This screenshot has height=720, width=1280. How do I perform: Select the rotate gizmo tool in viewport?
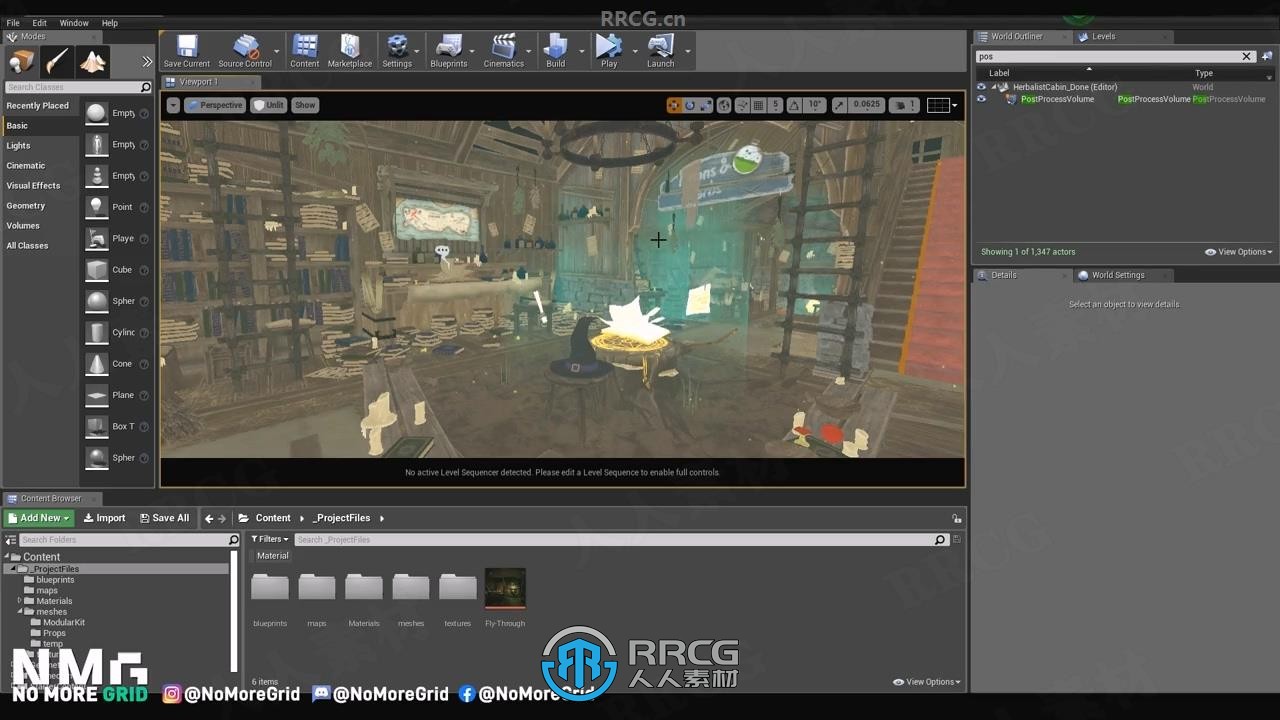point(690,105)
